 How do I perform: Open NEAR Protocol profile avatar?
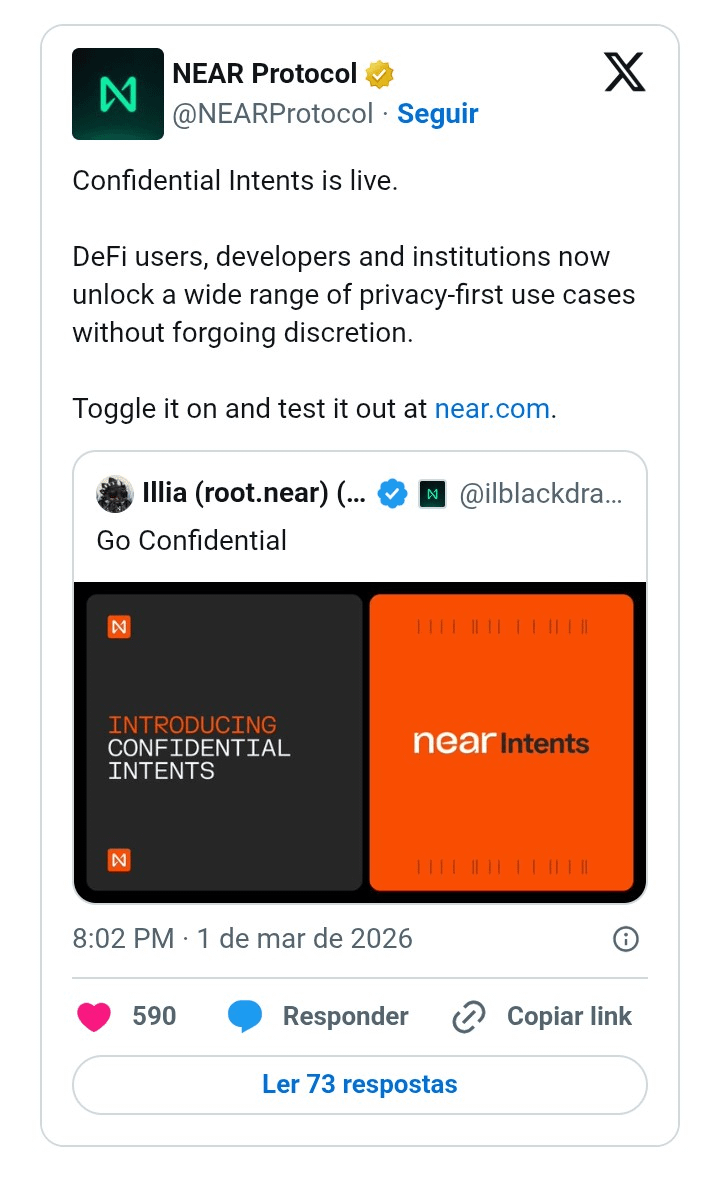(x=118, y=94)
